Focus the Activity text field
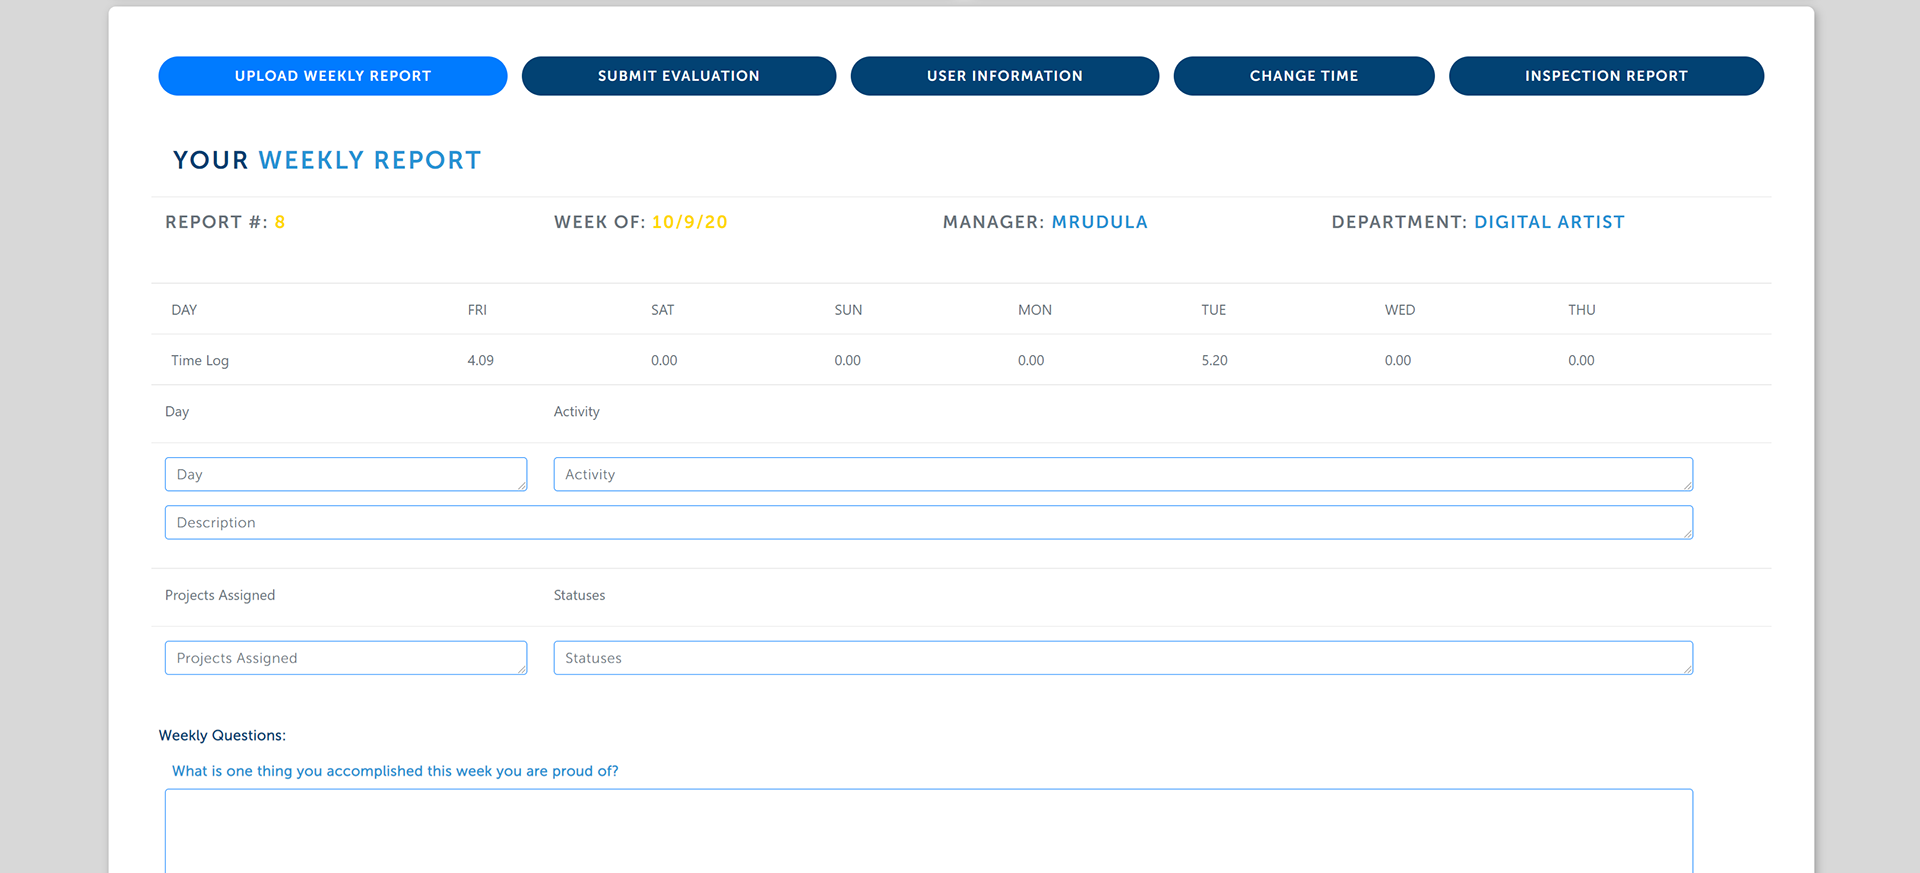Image resolution: width=1920 pixels, height=873 pixels. coord(1123,474)
